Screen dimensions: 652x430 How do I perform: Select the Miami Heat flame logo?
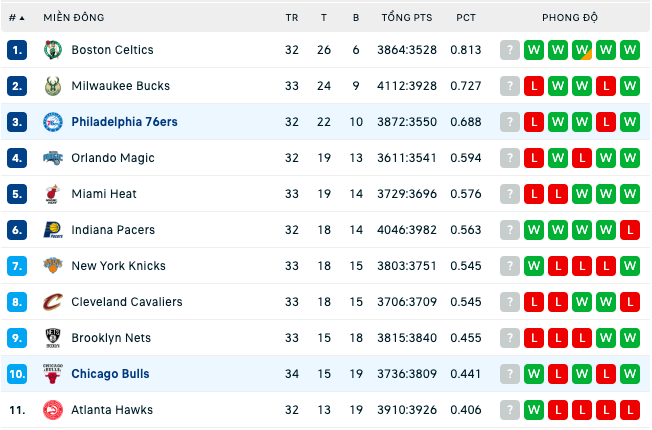tap(53, 194)
